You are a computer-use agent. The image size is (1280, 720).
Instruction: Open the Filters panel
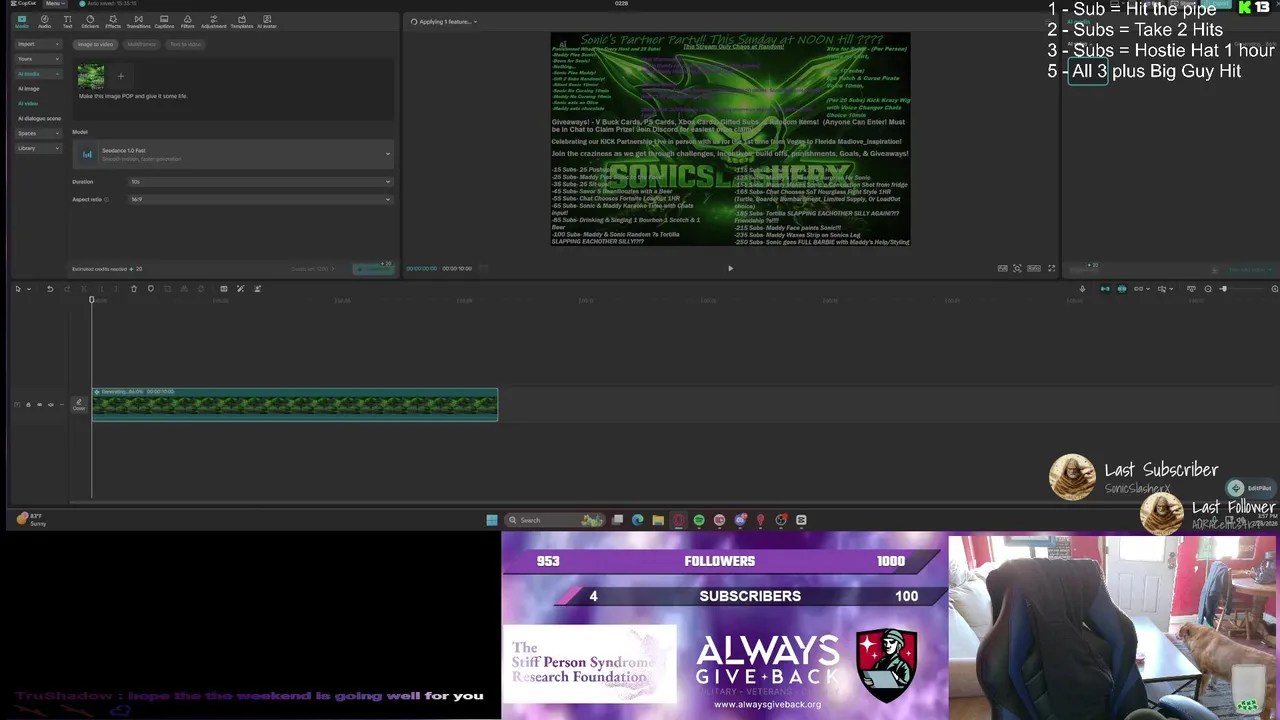coord(188,21)
